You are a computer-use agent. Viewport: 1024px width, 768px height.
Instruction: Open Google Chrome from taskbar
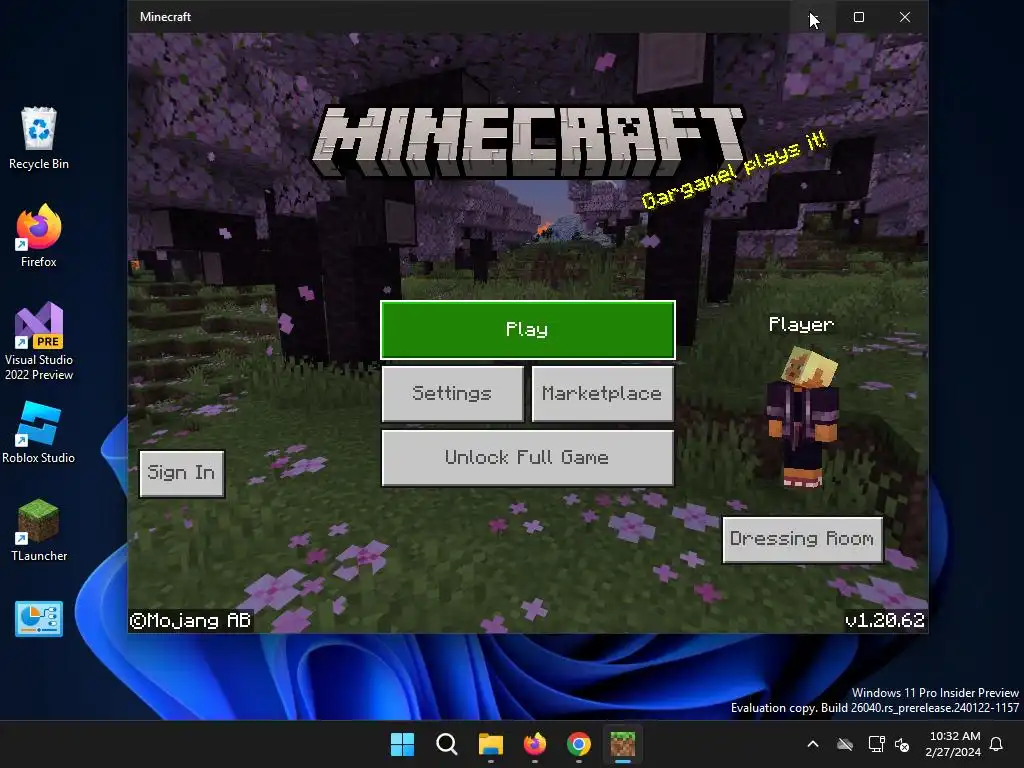579,744
